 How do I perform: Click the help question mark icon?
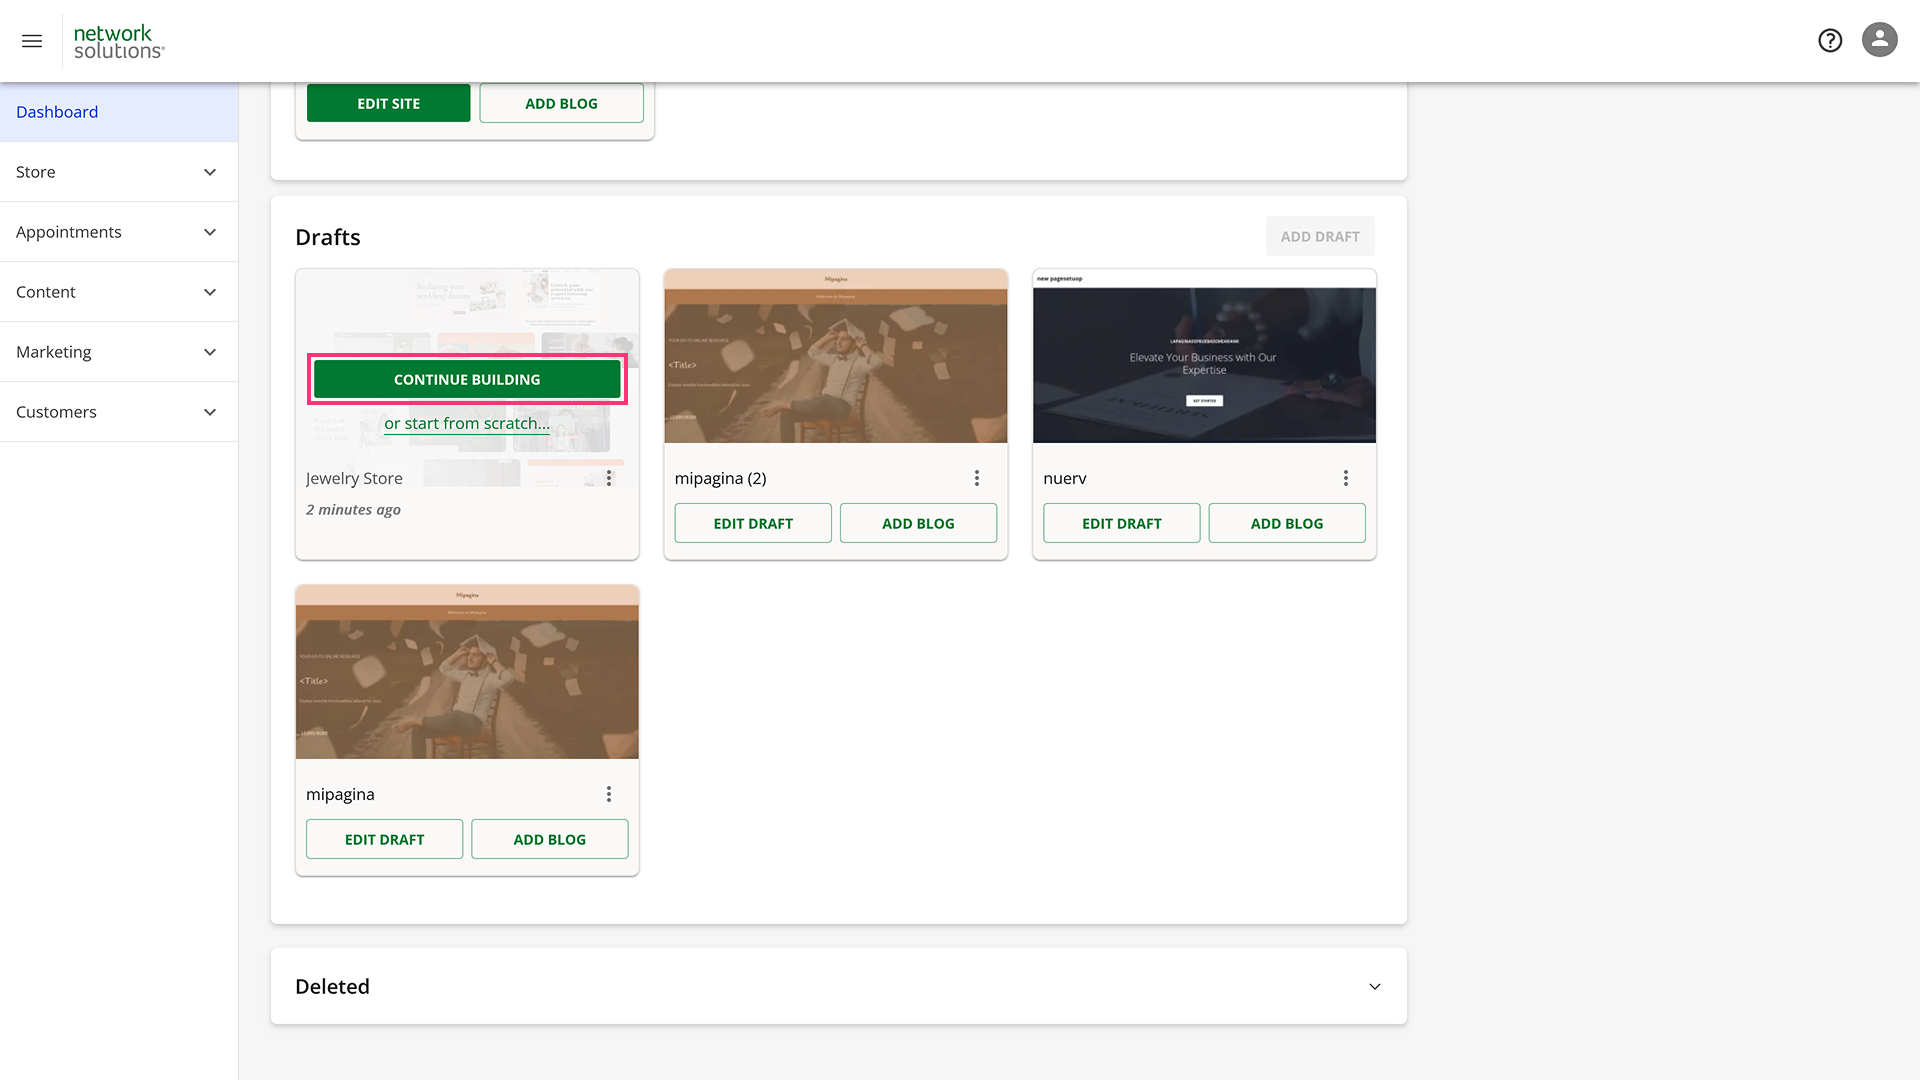[x=1830, y=40]
